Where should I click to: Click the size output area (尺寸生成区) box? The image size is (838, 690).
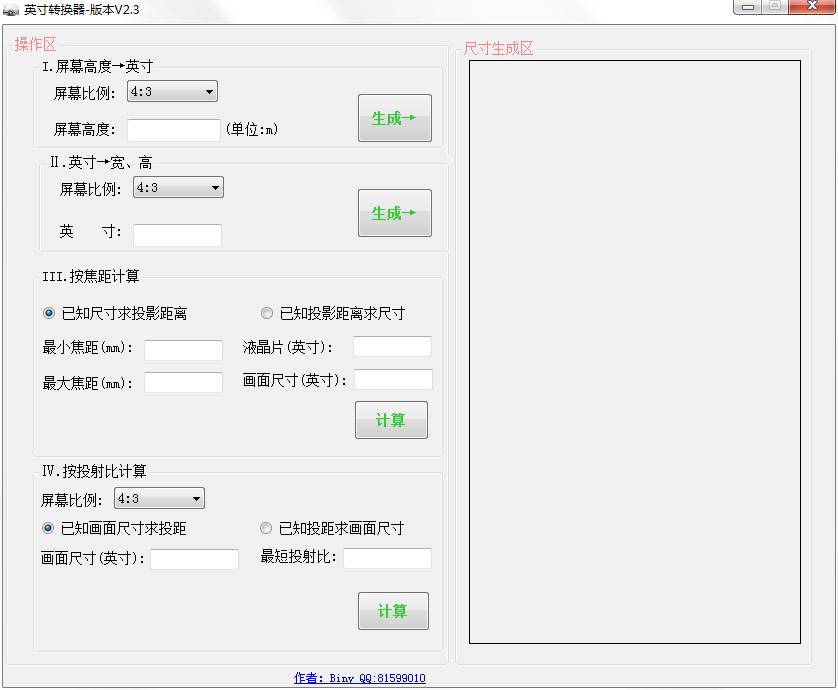(634, 352)
